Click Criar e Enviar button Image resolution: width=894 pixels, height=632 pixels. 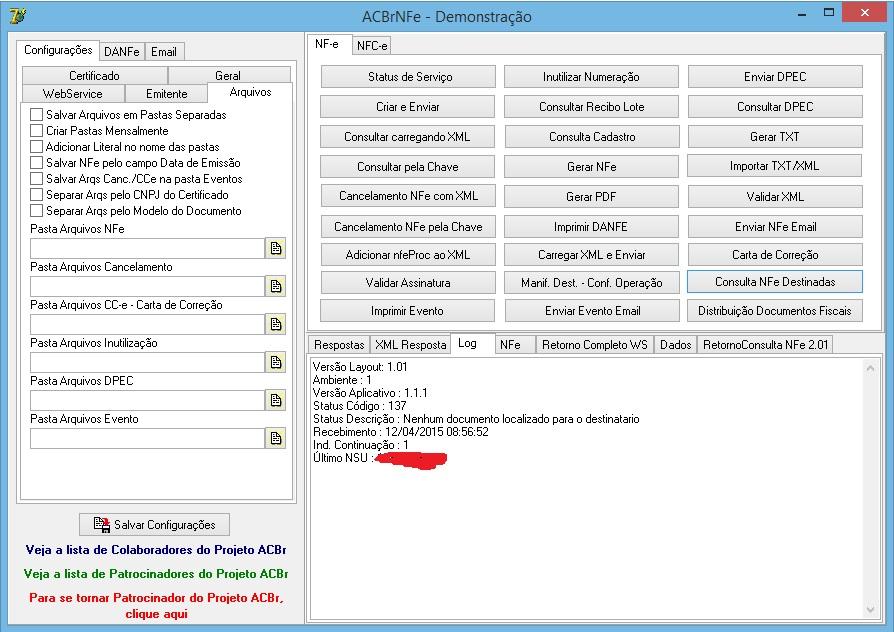[408, 107]
